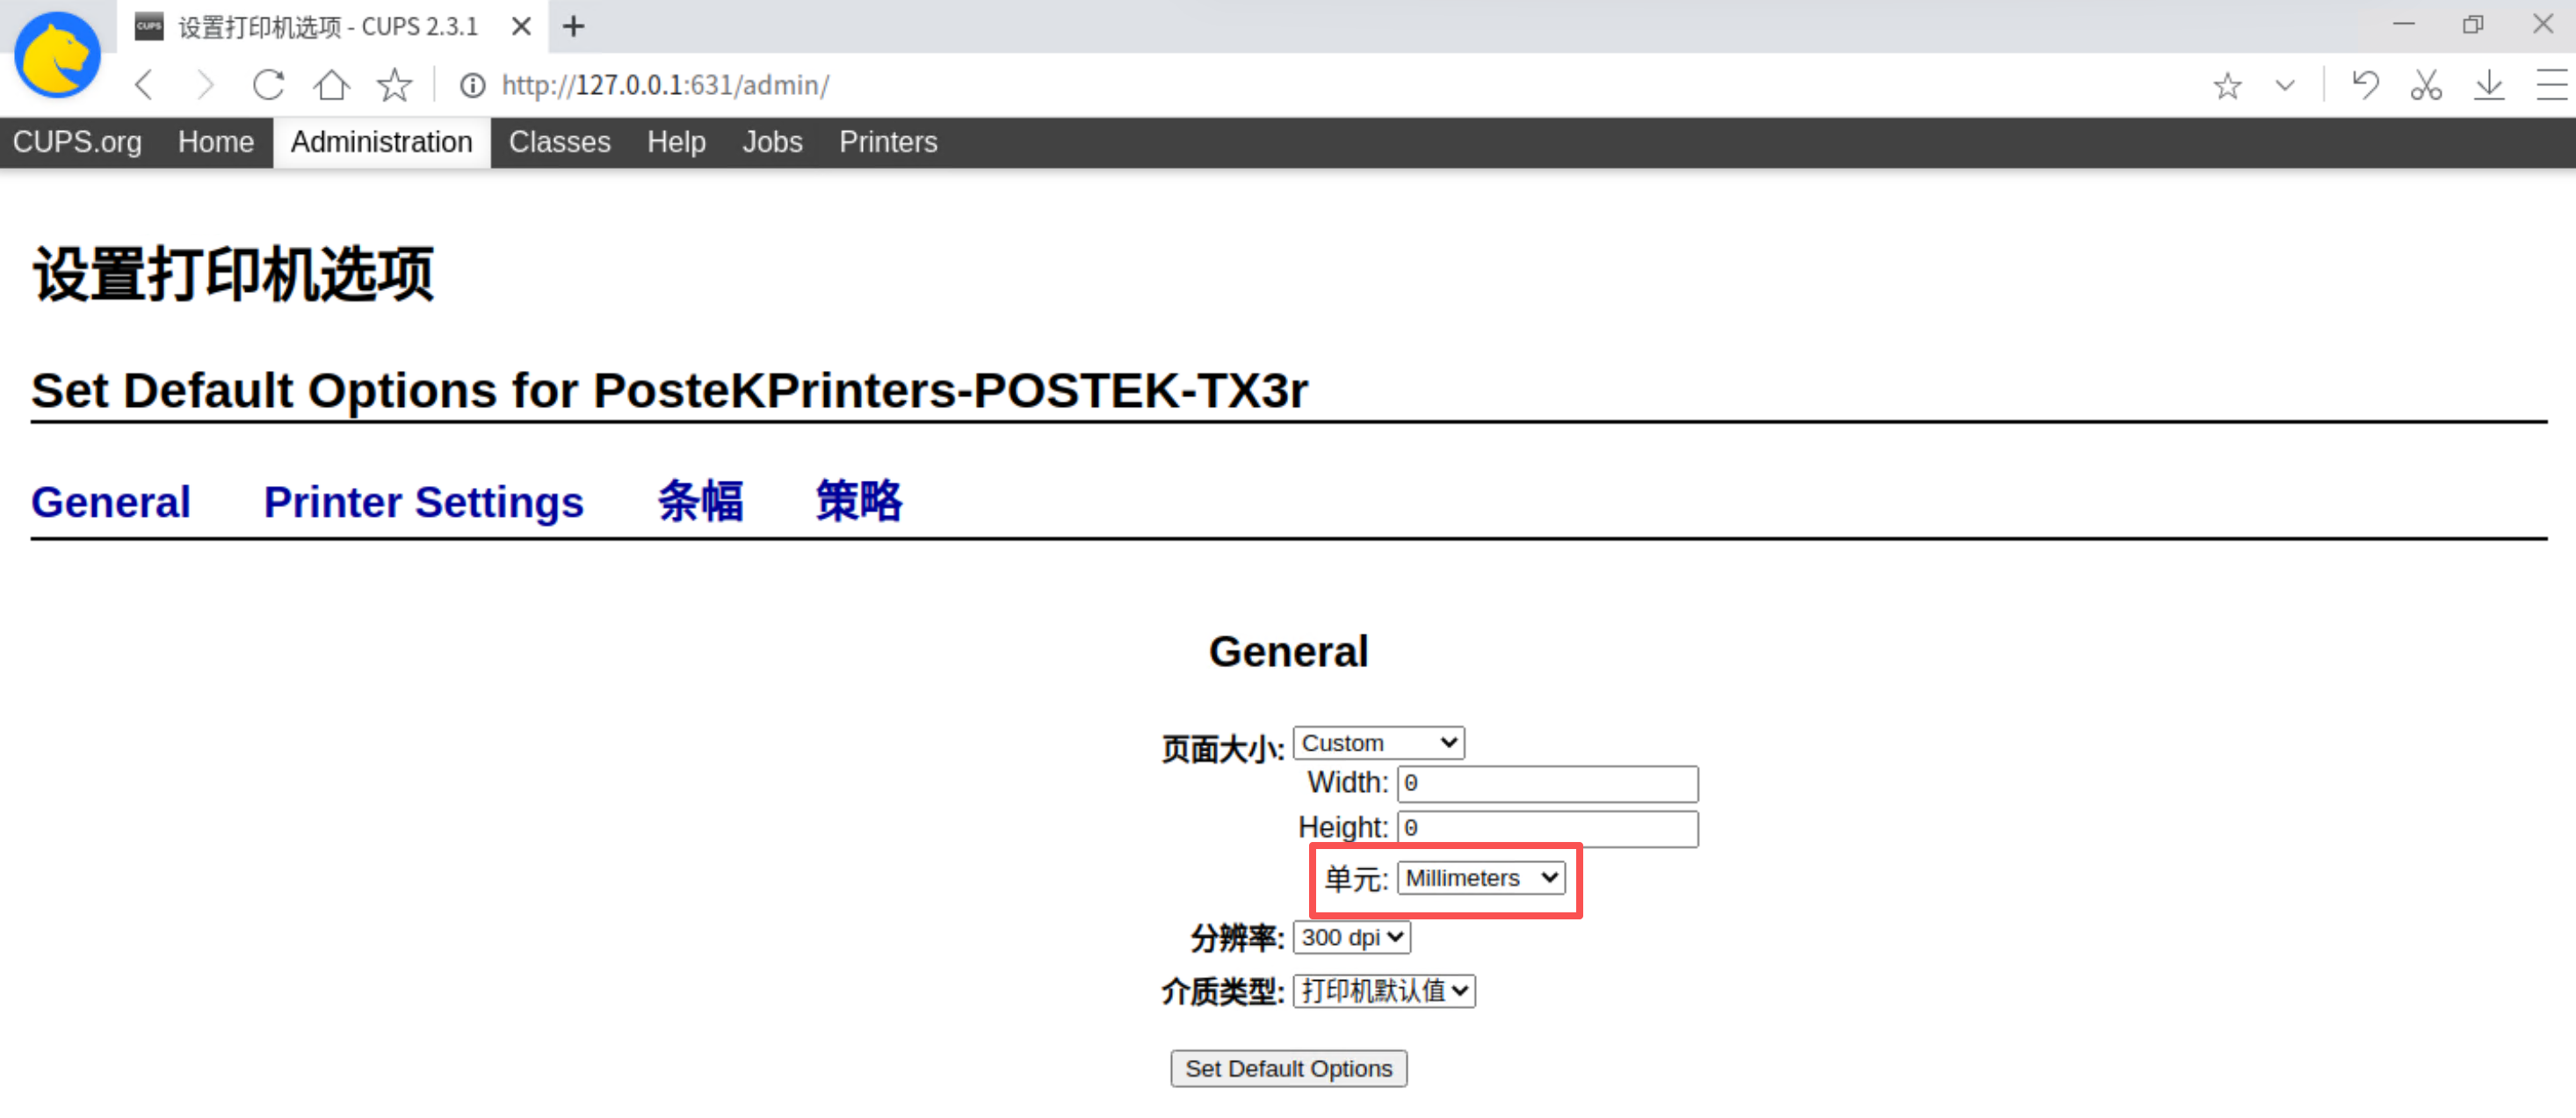
Task: Open the browser hamburger menu
Action: (2551, 85)
